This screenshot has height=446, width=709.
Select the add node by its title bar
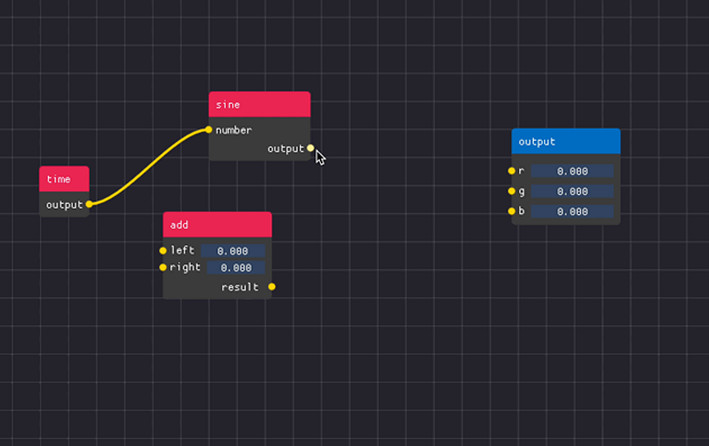217,225
